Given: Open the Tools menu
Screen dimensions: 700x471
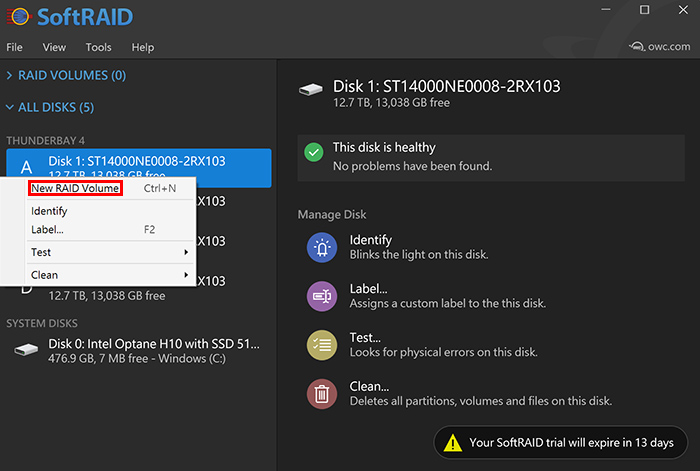Looking at the screenshot, I should [x=98, y=47].
